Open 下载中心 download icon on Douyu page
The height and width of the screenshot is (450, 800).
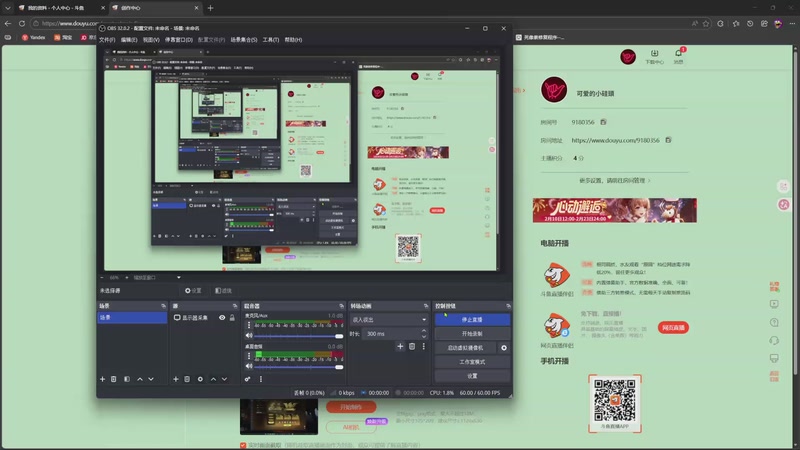pyautogui.click(x=654, y=56)
